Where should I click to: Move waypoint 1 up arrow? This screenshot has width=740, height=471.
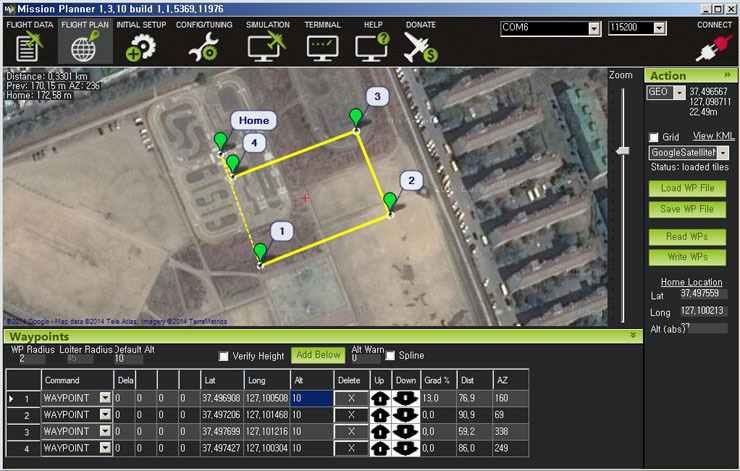point(380,398)
